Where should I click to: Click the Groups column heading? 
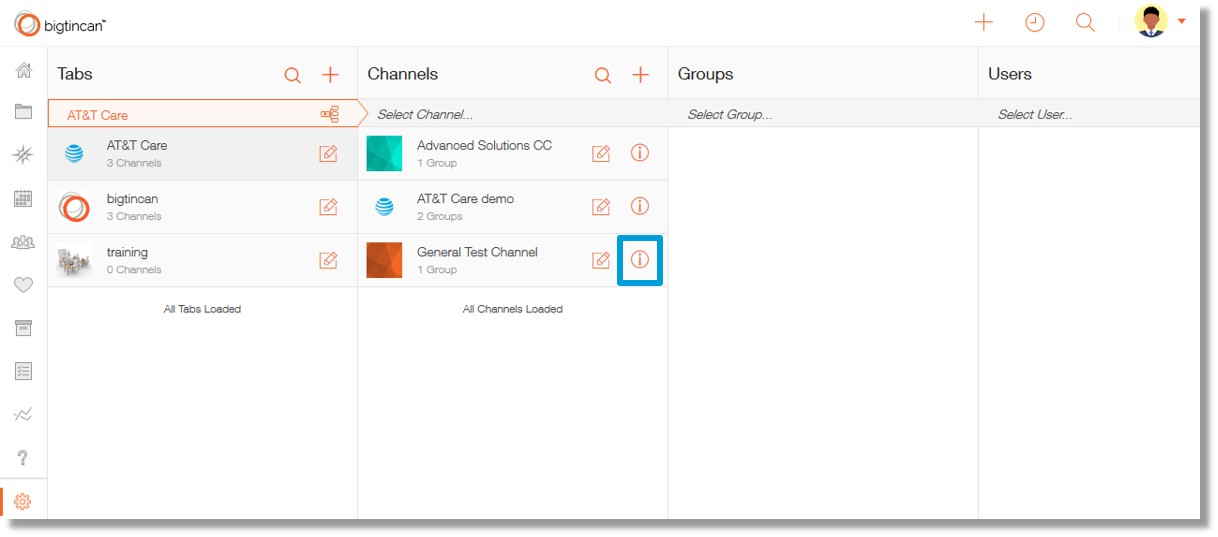[x=706, y=74]
